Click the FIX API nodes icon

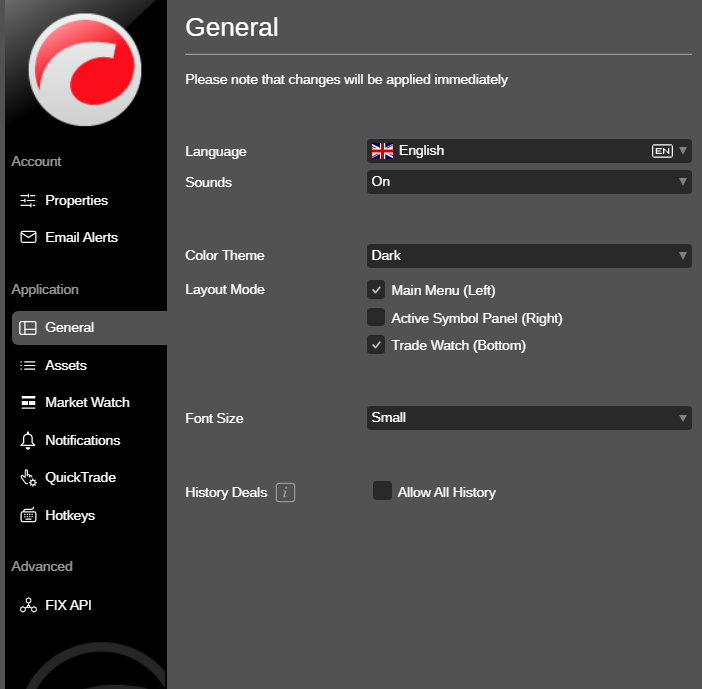point(28,605)
